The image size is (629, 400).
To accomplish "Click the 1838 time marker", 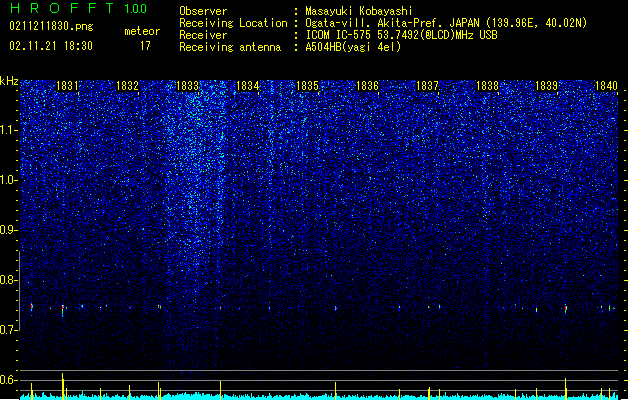I will tap(487, 86).
